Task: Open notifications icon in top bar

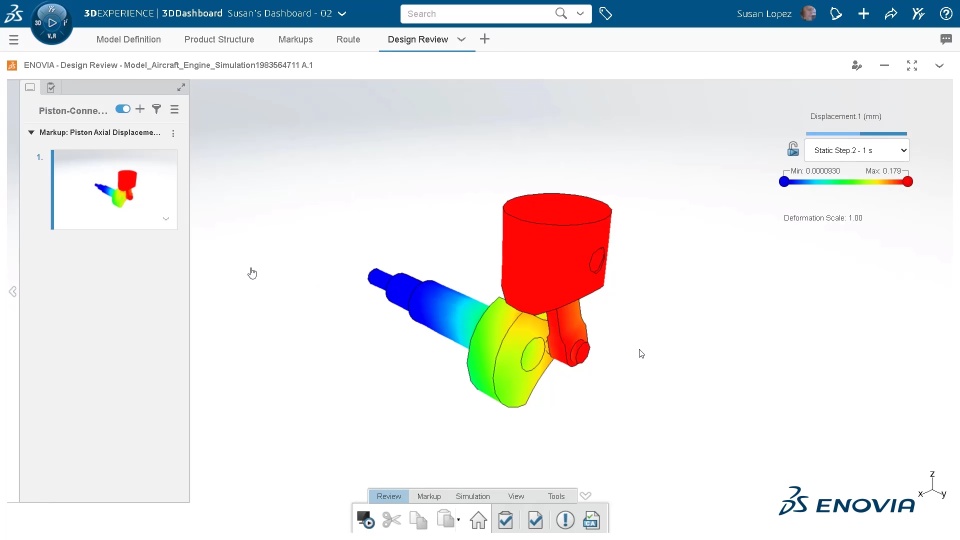Action: (836, 13)
